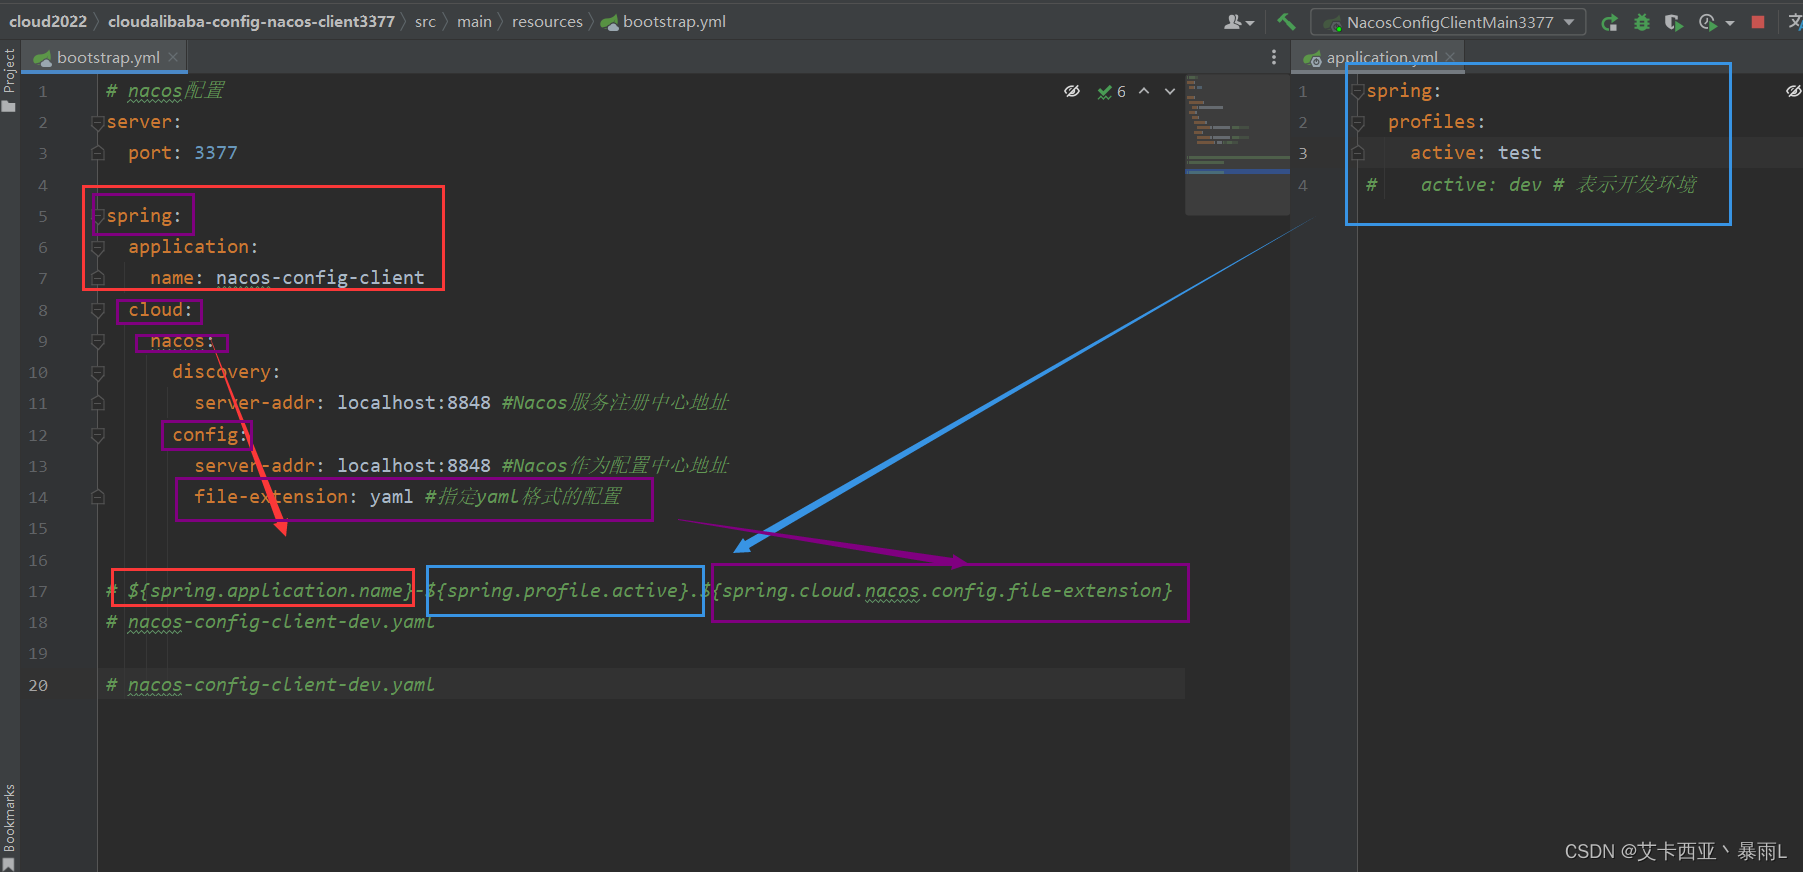Image resolution: width=1803 pixels, height=872 pixels.
Task: Click the code minimap preview in bootstrap.yml
Action: coord(1237,143)
